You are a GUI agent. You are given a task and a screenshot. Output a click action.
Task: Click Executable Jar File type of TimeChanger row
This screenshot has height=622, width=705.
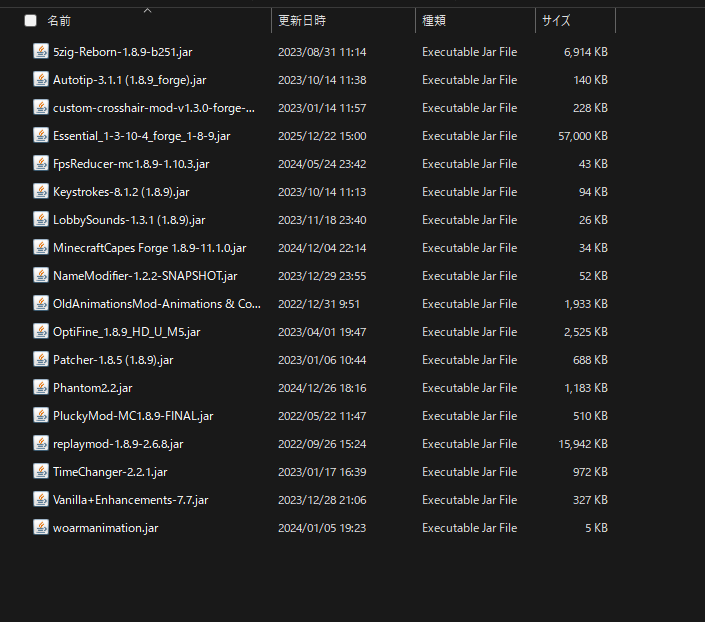coord(469,472)
